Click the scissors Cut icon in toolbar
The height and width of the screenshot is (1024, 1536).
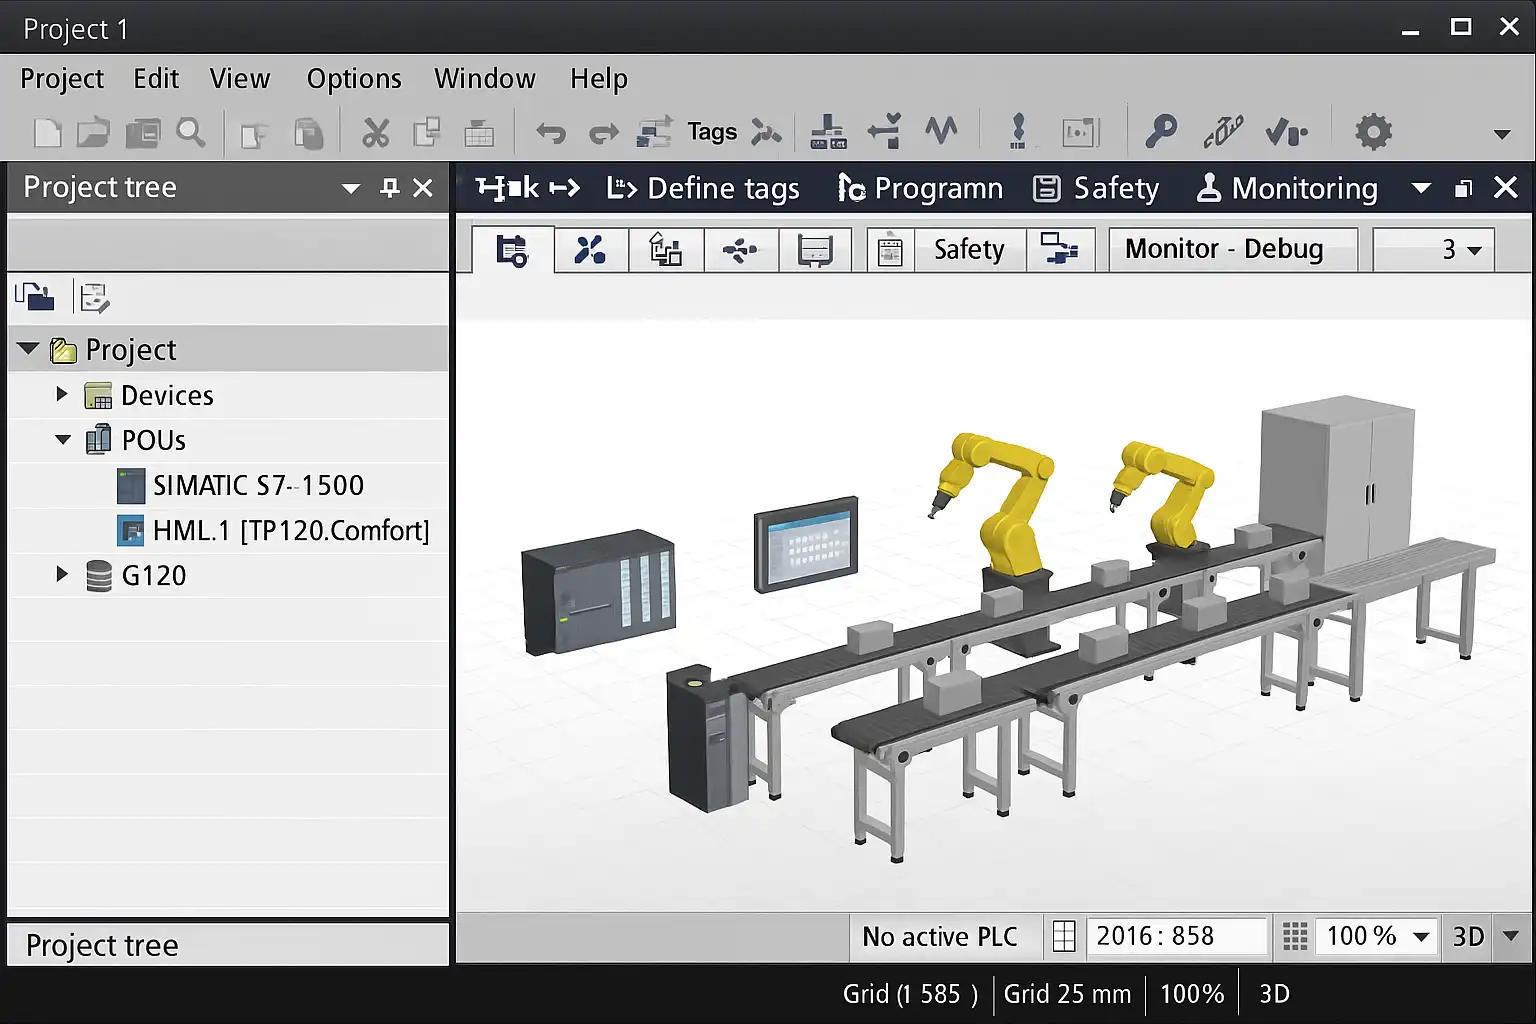point(375,132)
